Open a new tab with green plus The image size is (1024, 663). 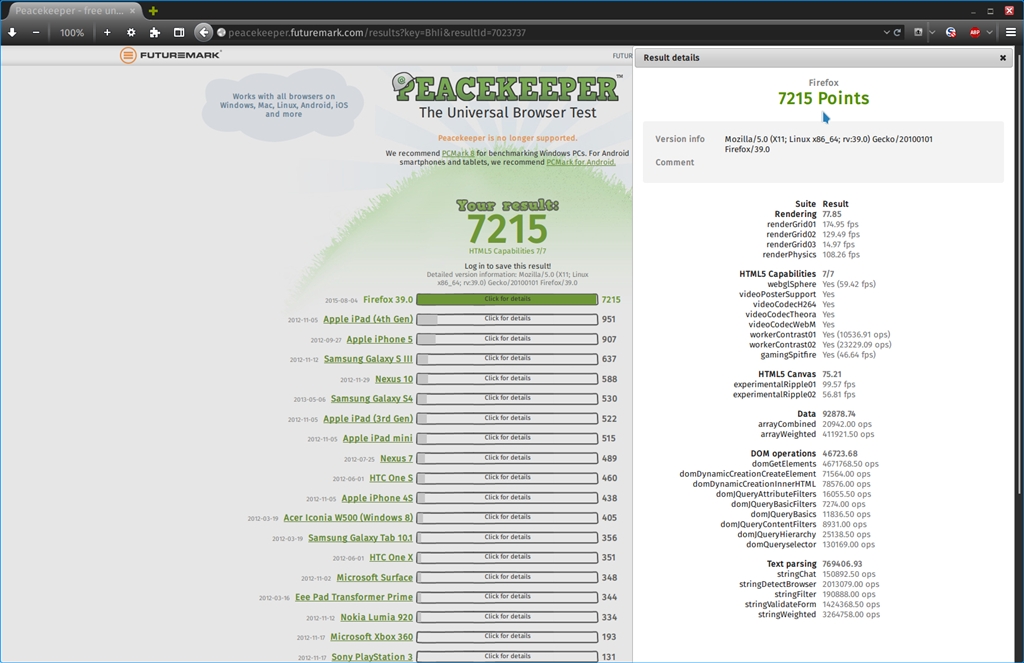pyautogui.click(x=153, y=10)
